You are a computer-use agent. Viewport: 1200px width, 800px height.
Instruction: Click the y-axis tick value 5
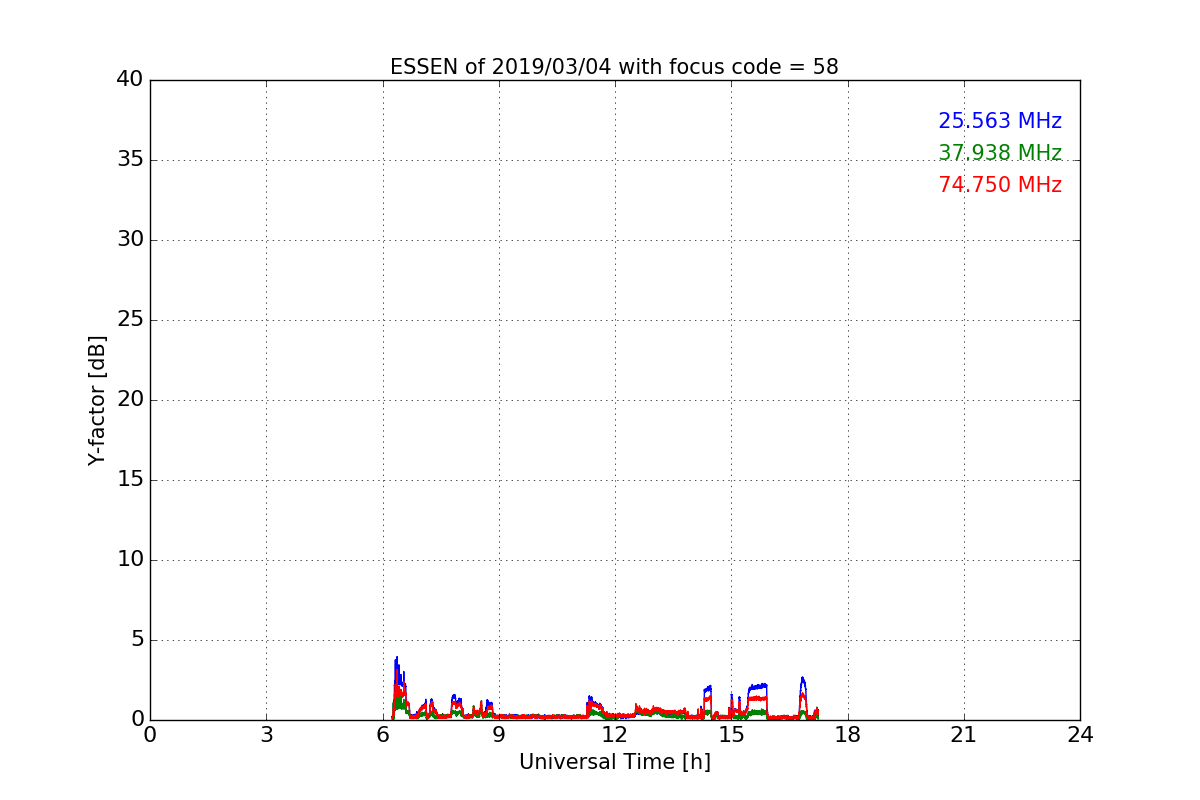pyautogui.click(x=136, y=640)
